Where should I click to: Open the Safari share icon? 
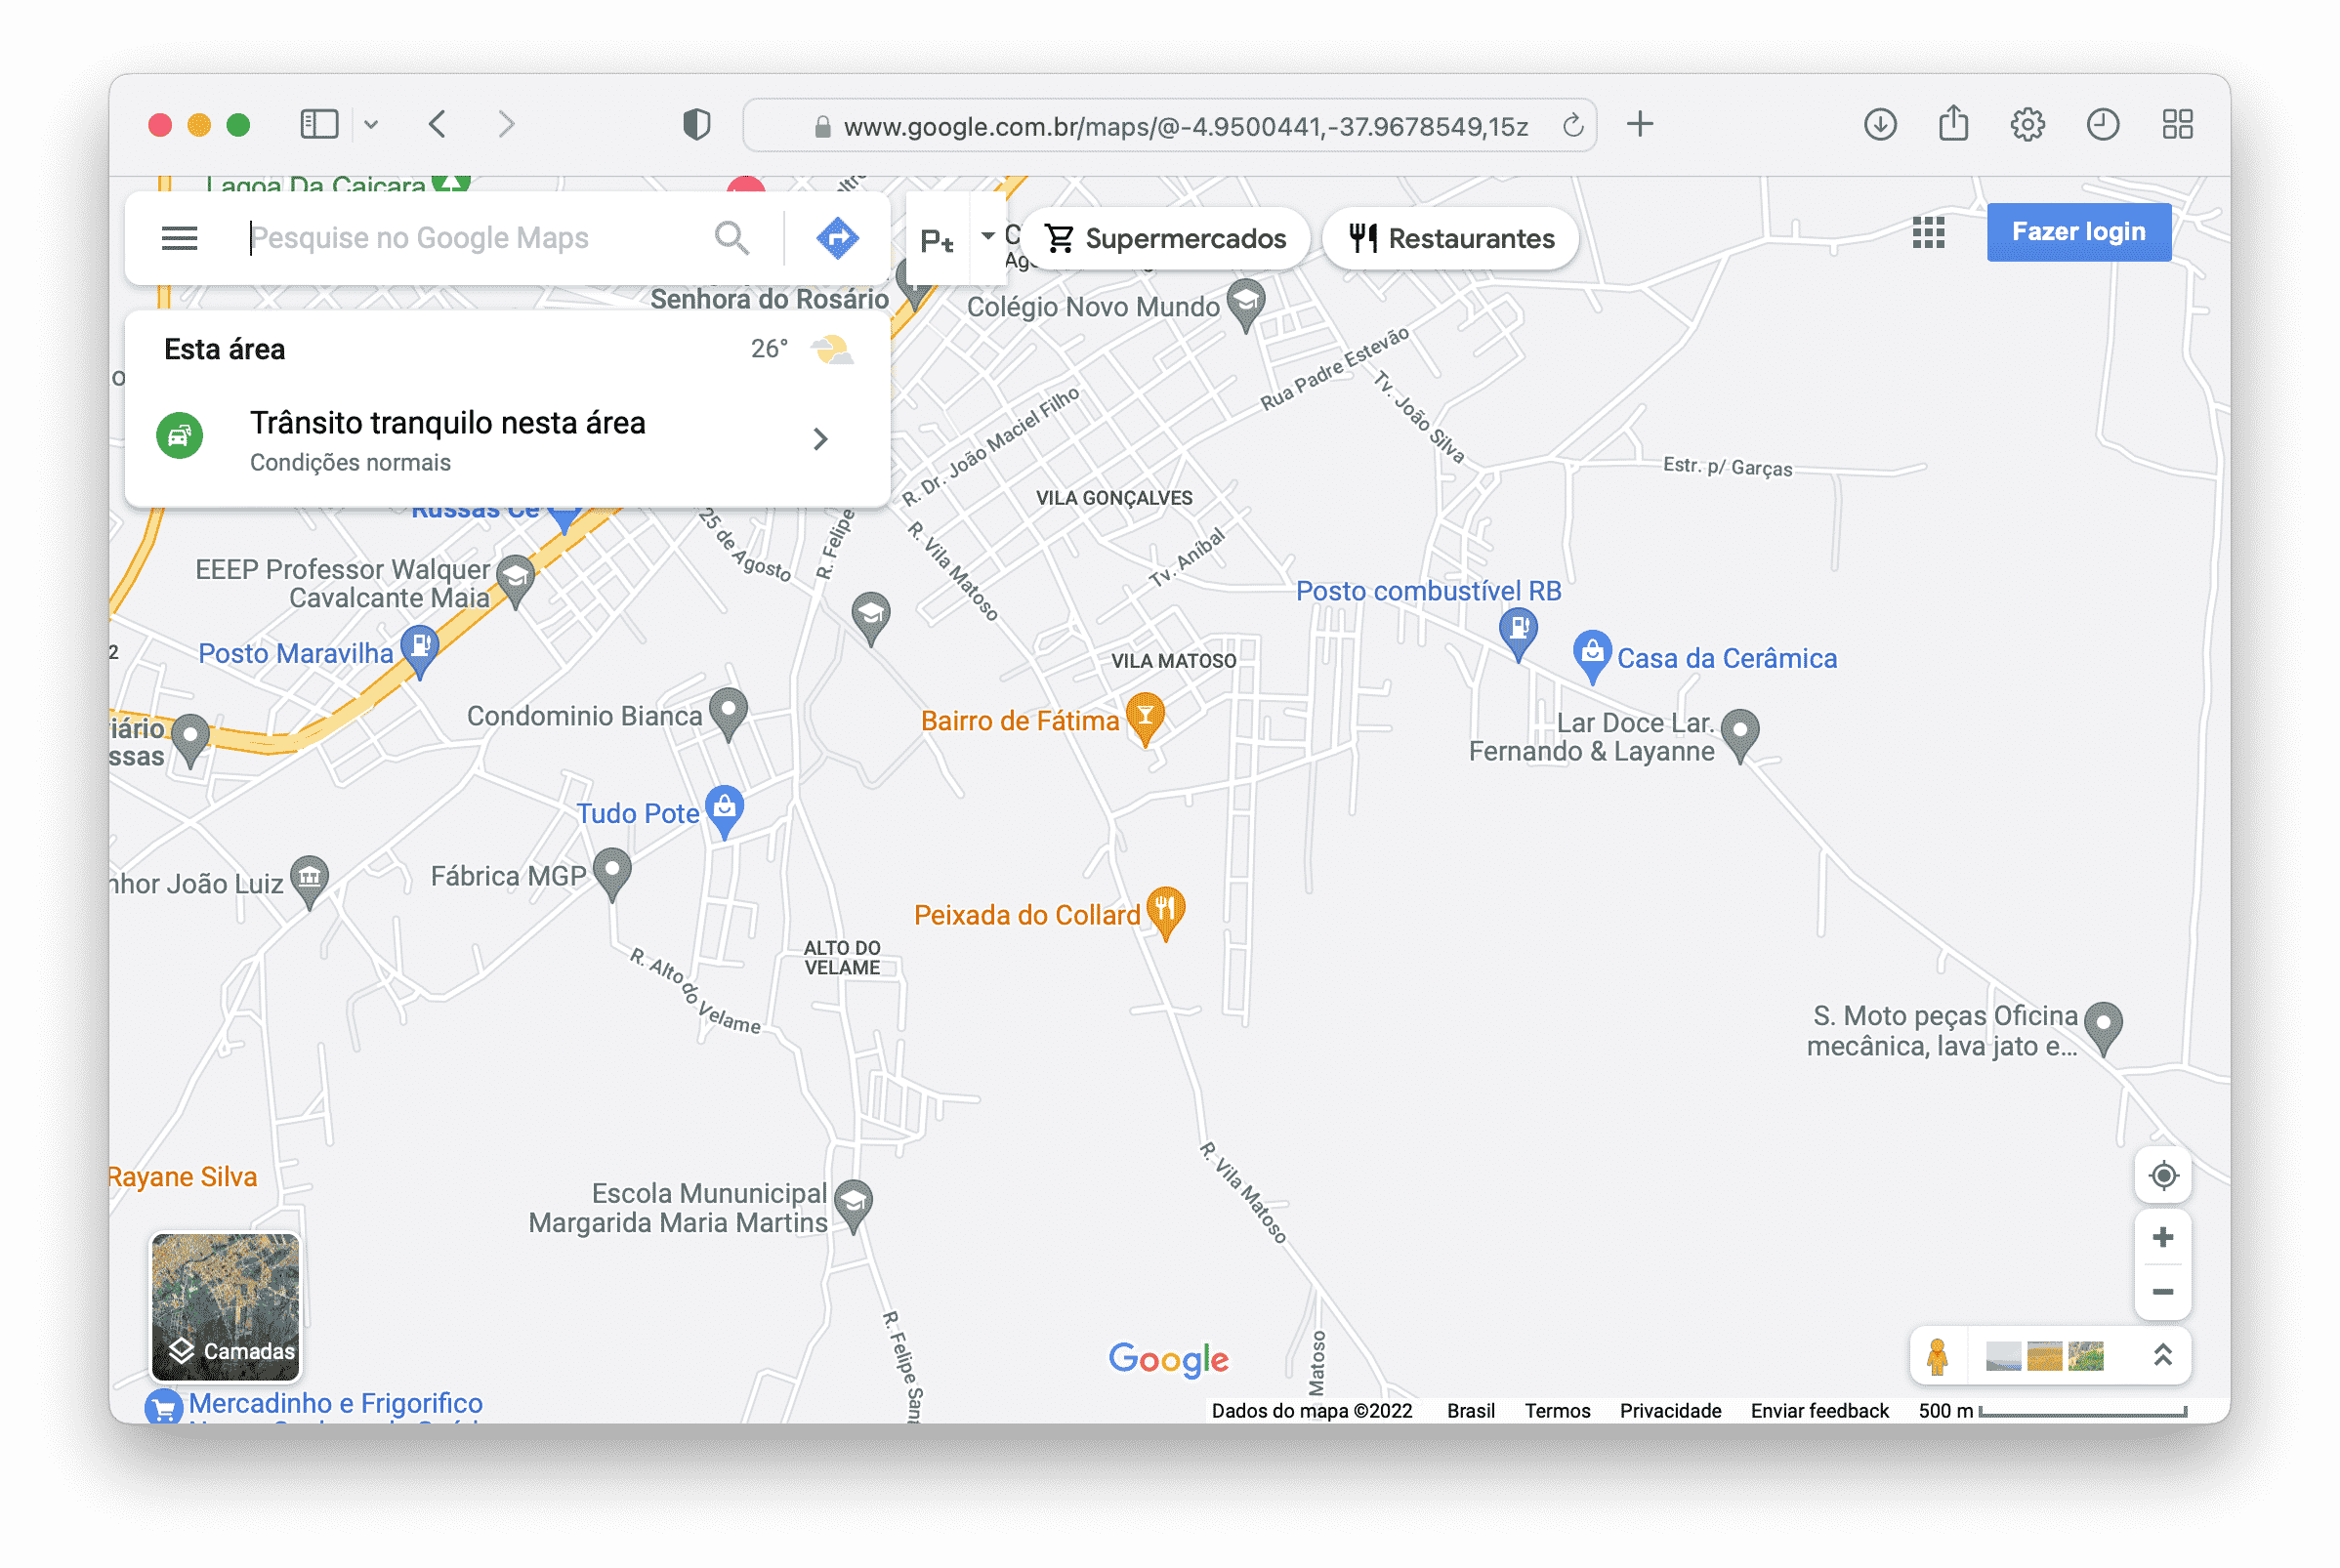1953,124
